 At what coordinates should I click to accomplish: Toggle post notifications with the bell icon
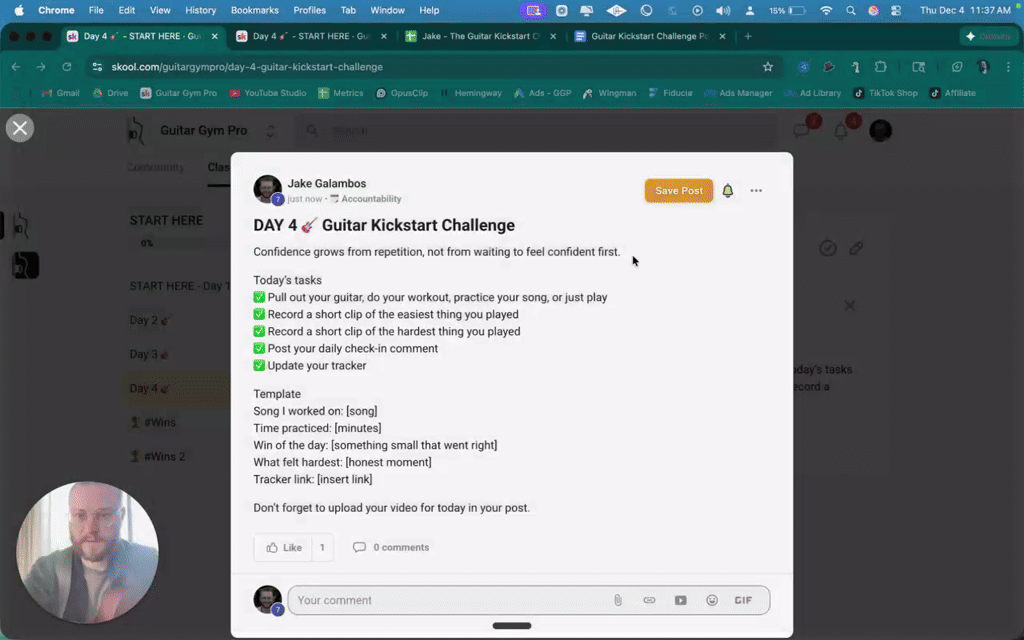click(x=728, y=190)
